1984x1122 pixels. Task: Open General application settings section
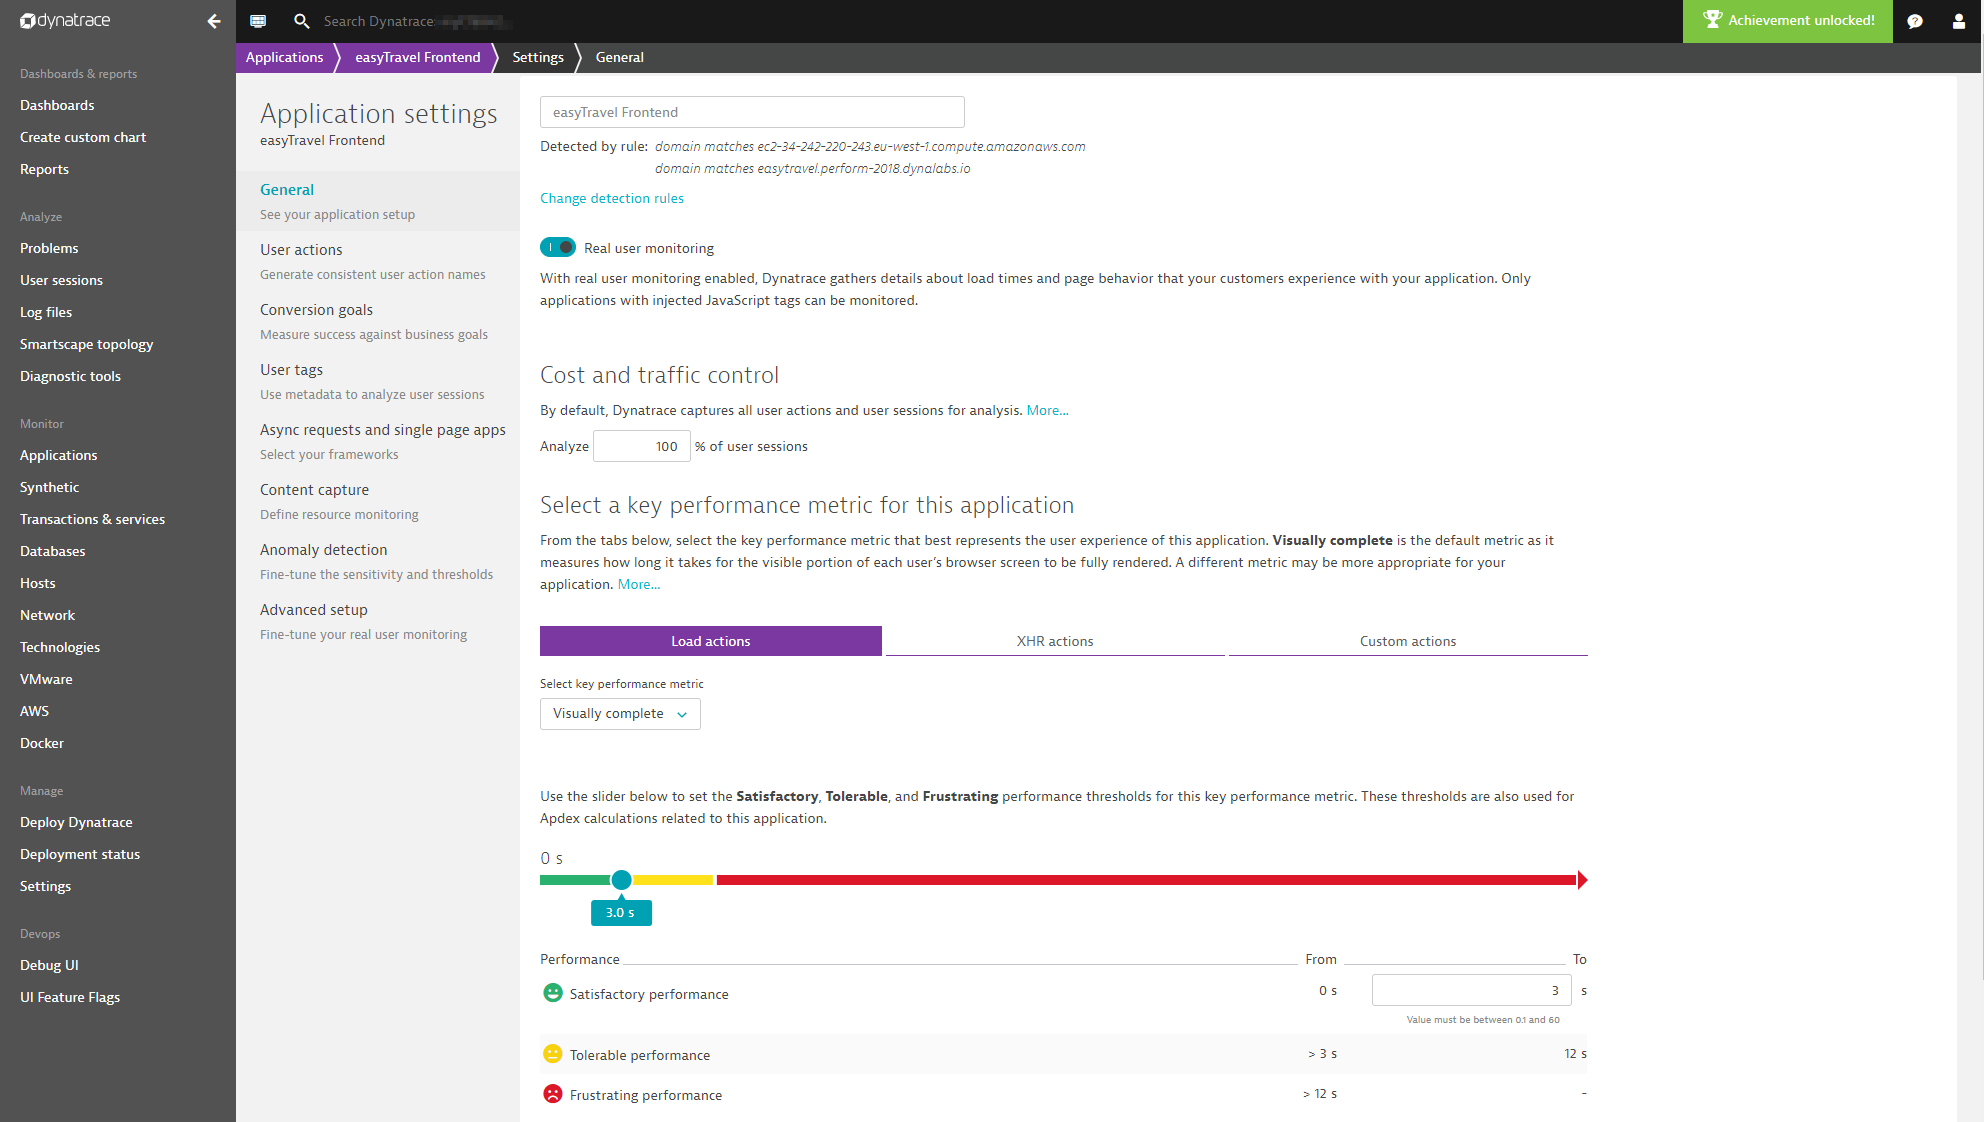(x=378, y=201)
